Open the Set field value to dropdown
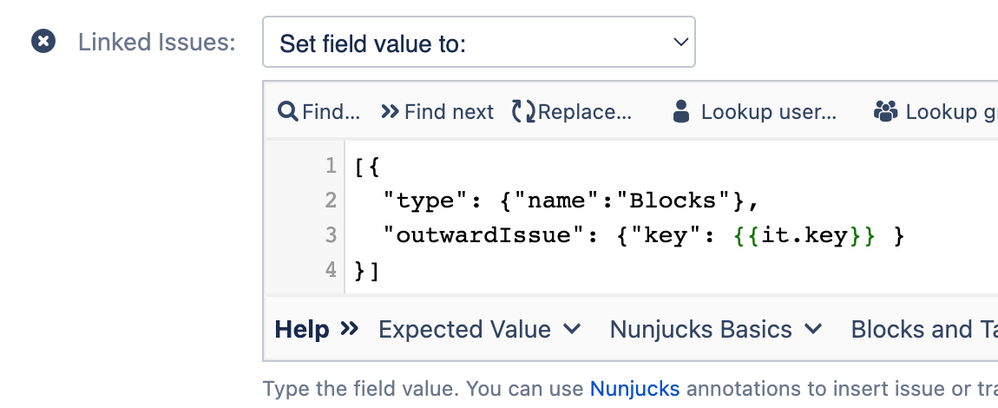 478,43
